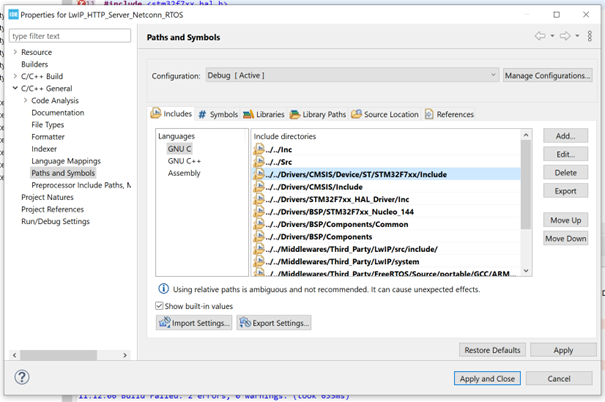Switch to the Source Location tab
605x402 pixels.
(x=385, y=114)
